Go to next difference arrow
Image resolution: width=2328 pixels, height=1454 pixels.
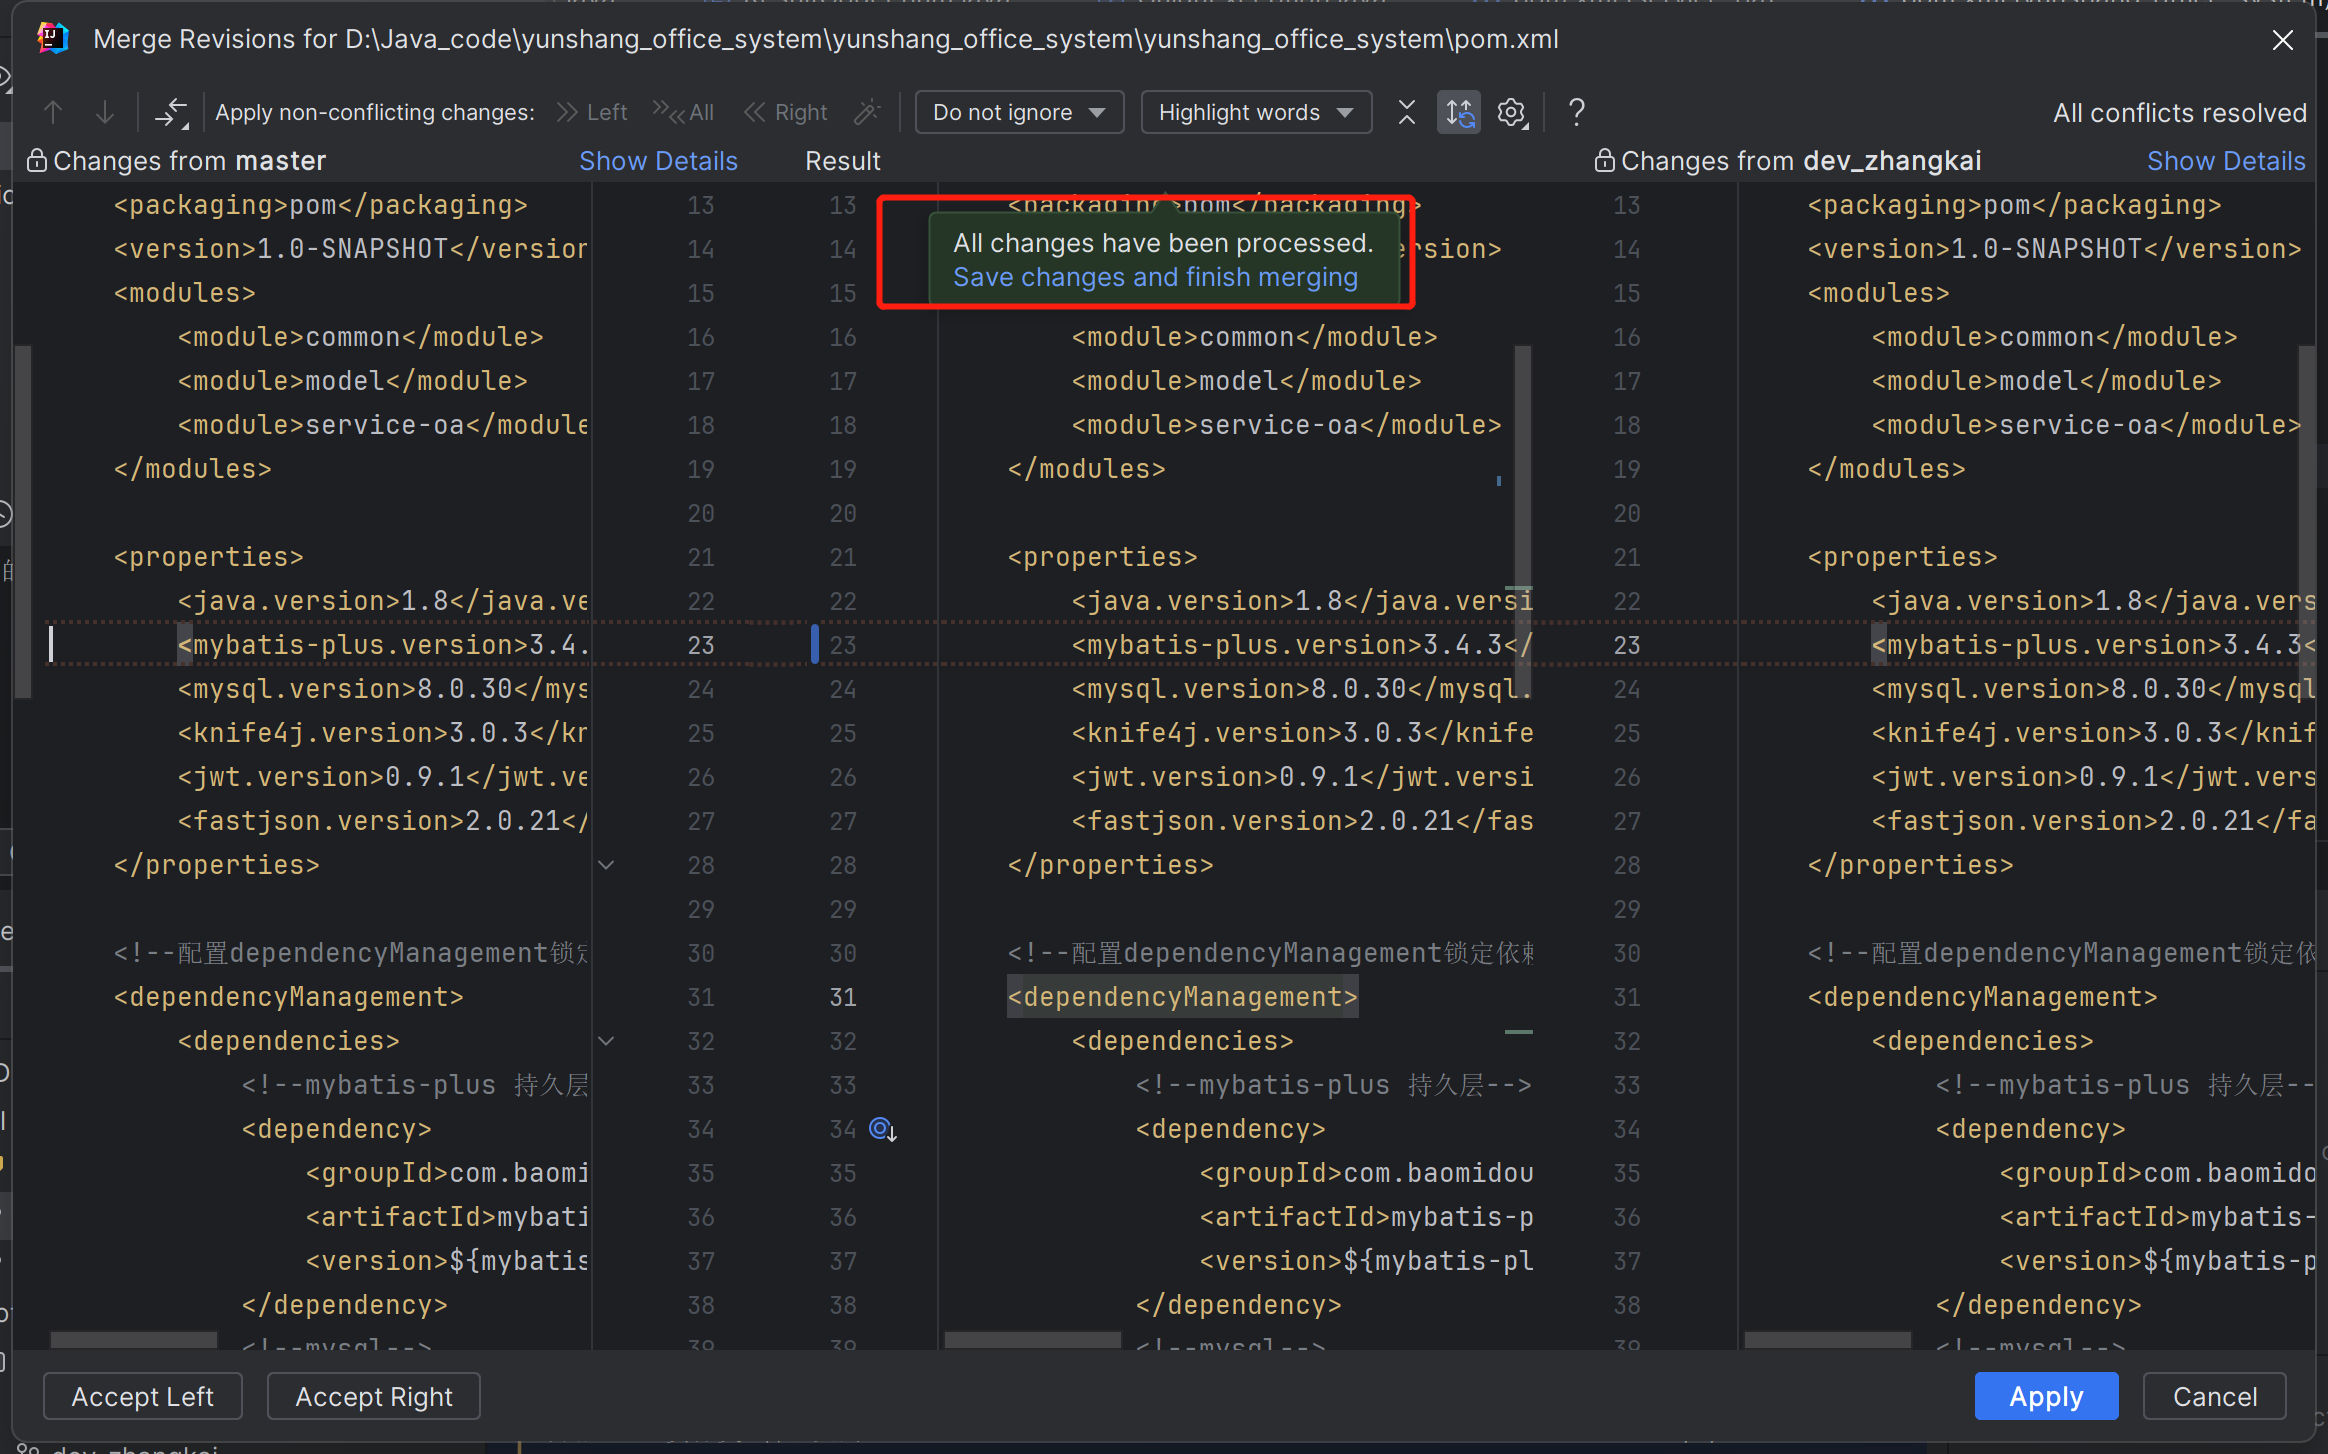pos(104,112)
